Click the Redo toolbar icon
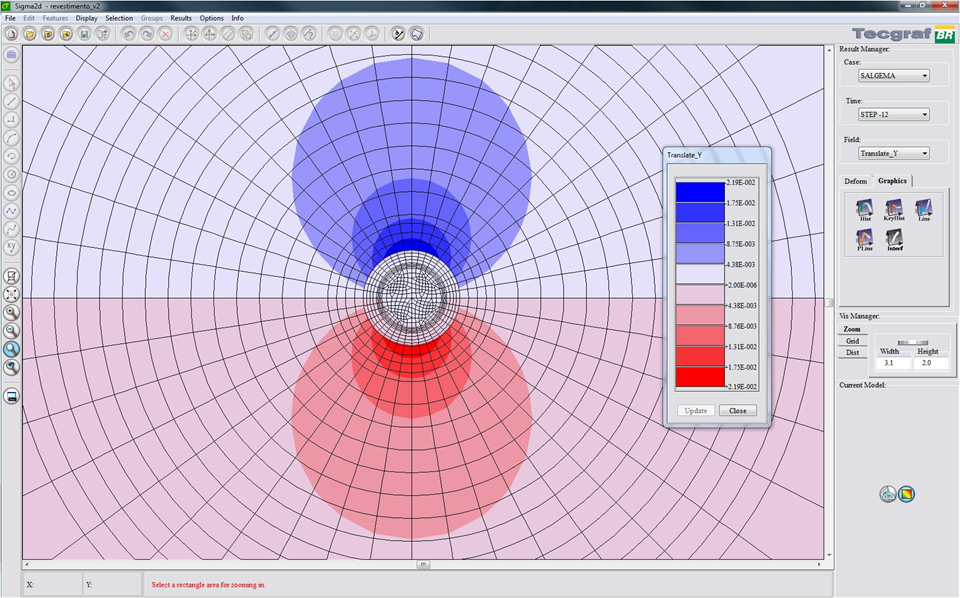 147,34
